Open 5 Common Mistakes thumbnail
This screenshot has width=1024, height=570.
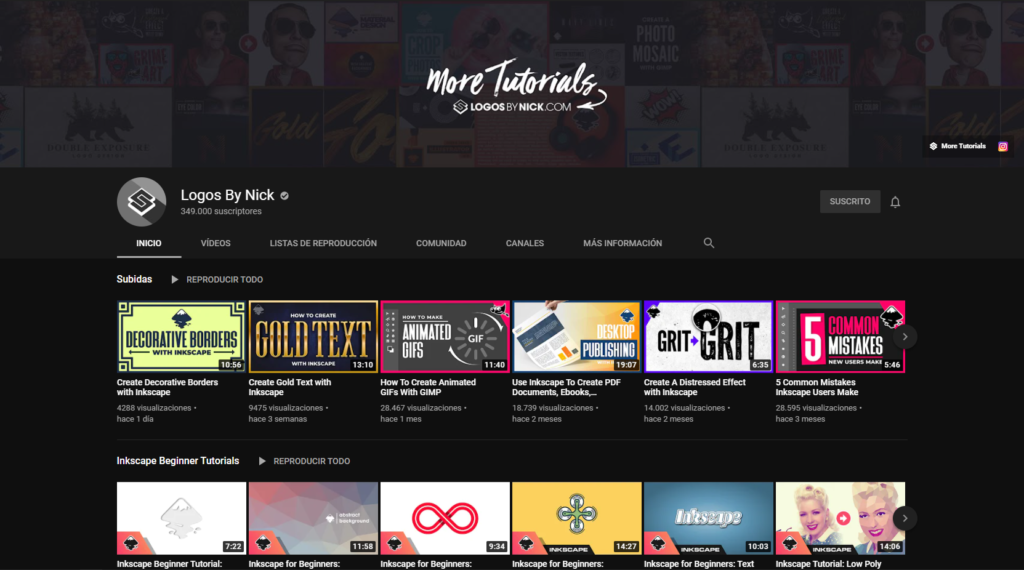coord(840,337)
